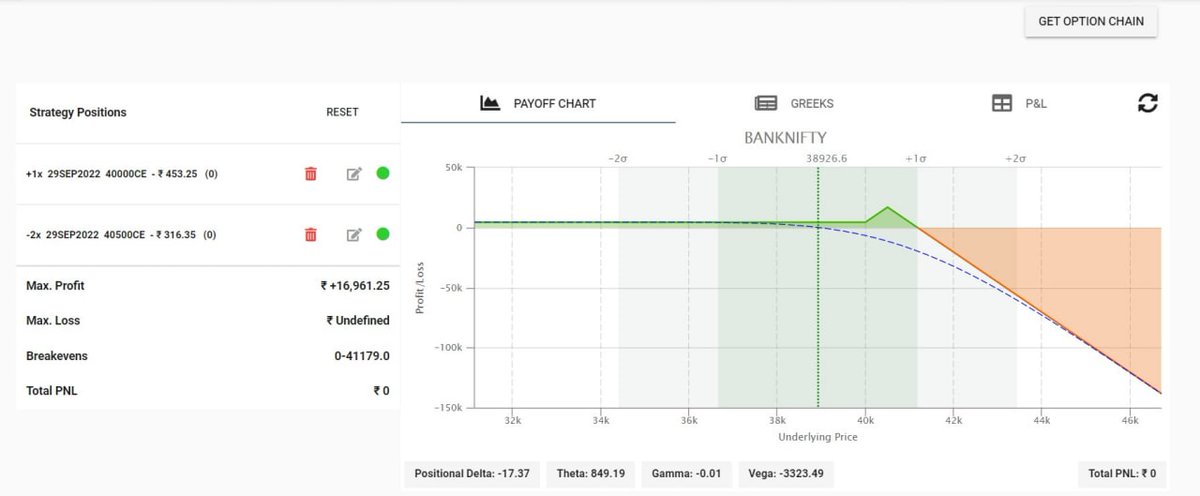This screenshot has width=1200, height=496.
Task: Click the -2σ label above chart
Action: pos(618,158)
